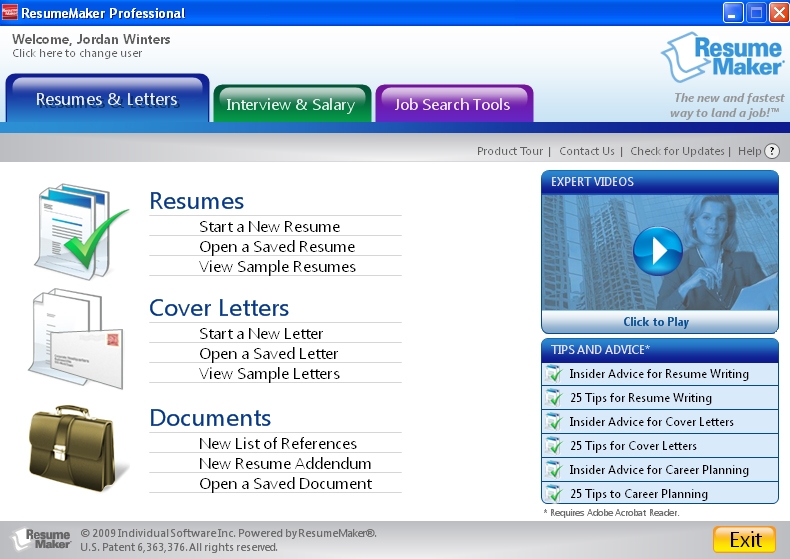Viewport: 790px width, 559px height.
Task: Click the ResumeMaker title bar app icon
Action: 10,12
